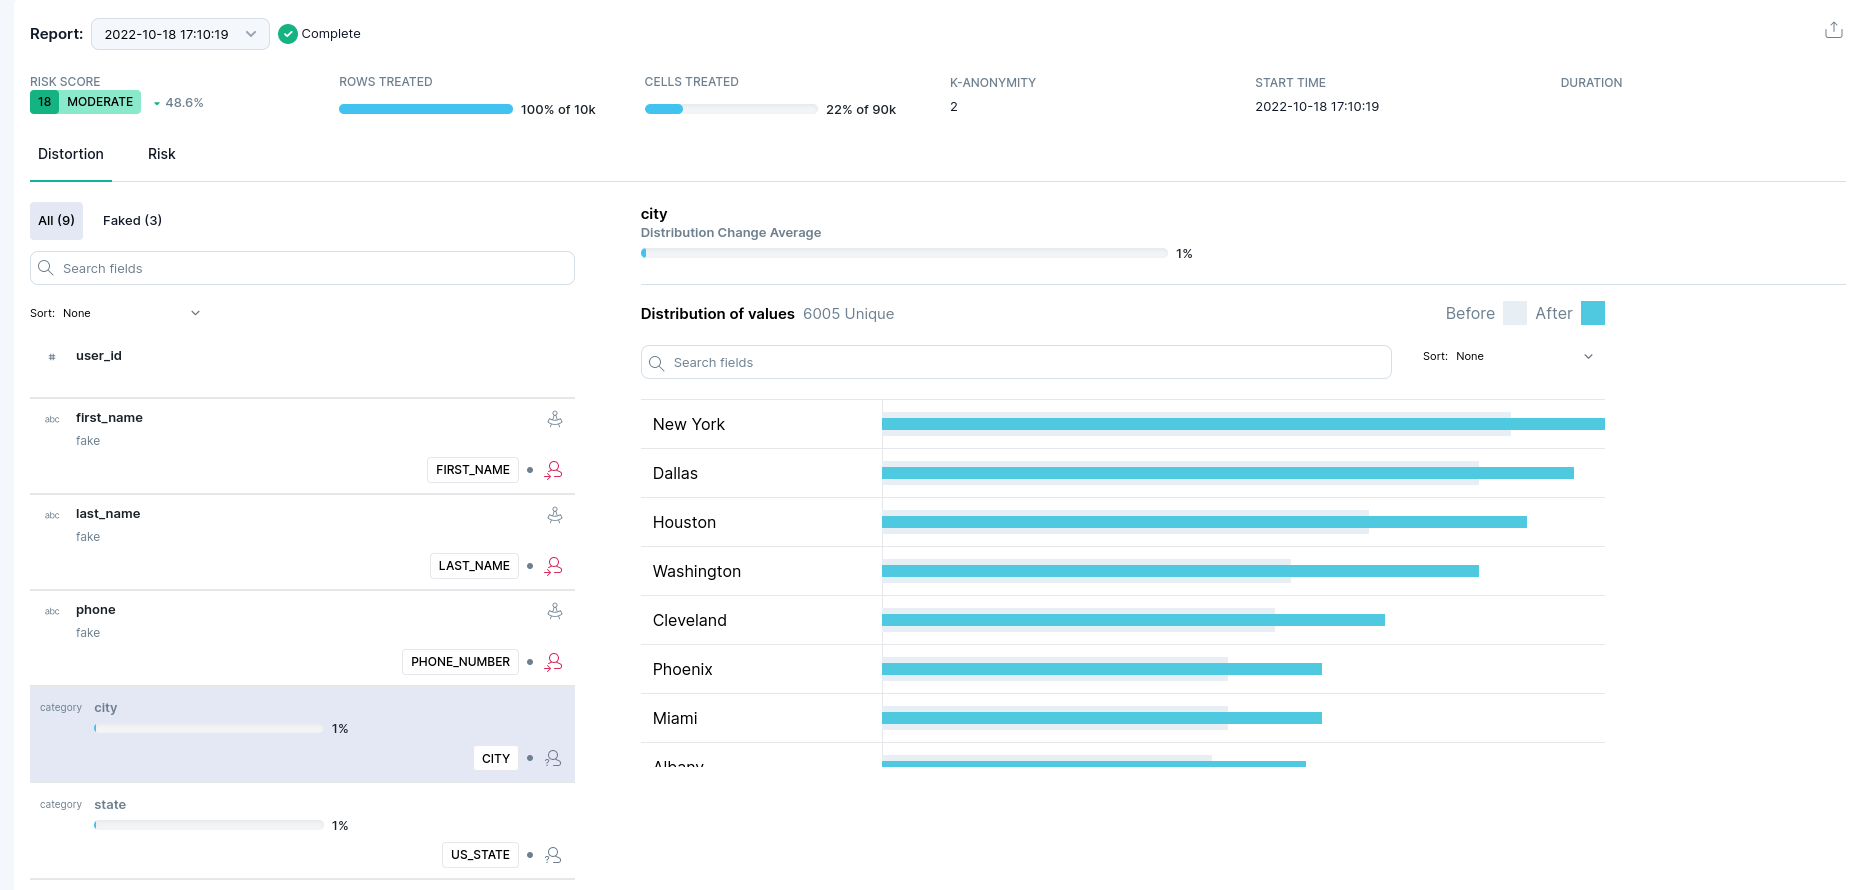Viewport: 1858px width, 890px height.
Task: Click the Before legend swatch
Action: click(x=1515, y=313)
